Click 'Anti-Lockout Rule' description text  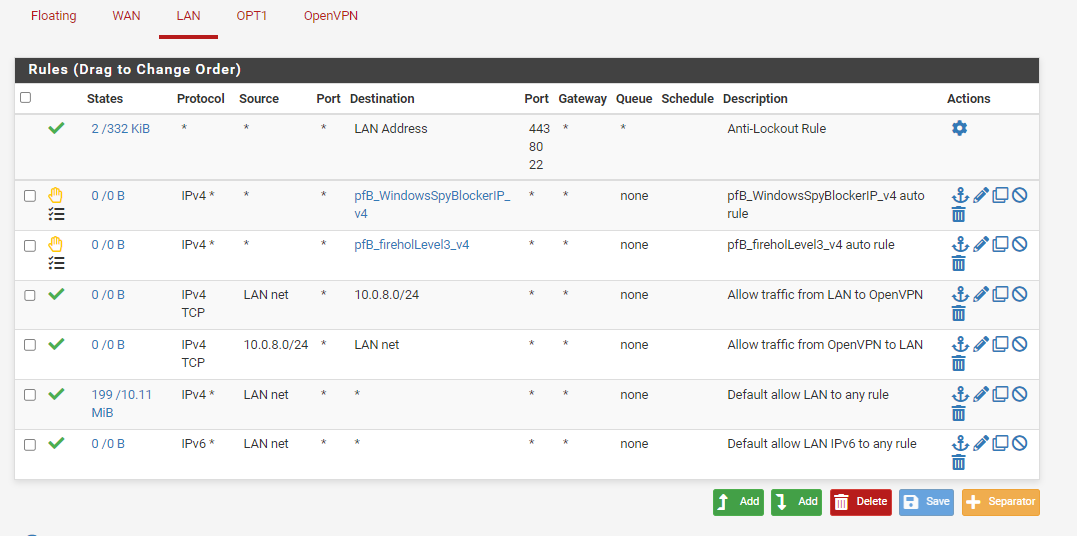pos(776,129)
